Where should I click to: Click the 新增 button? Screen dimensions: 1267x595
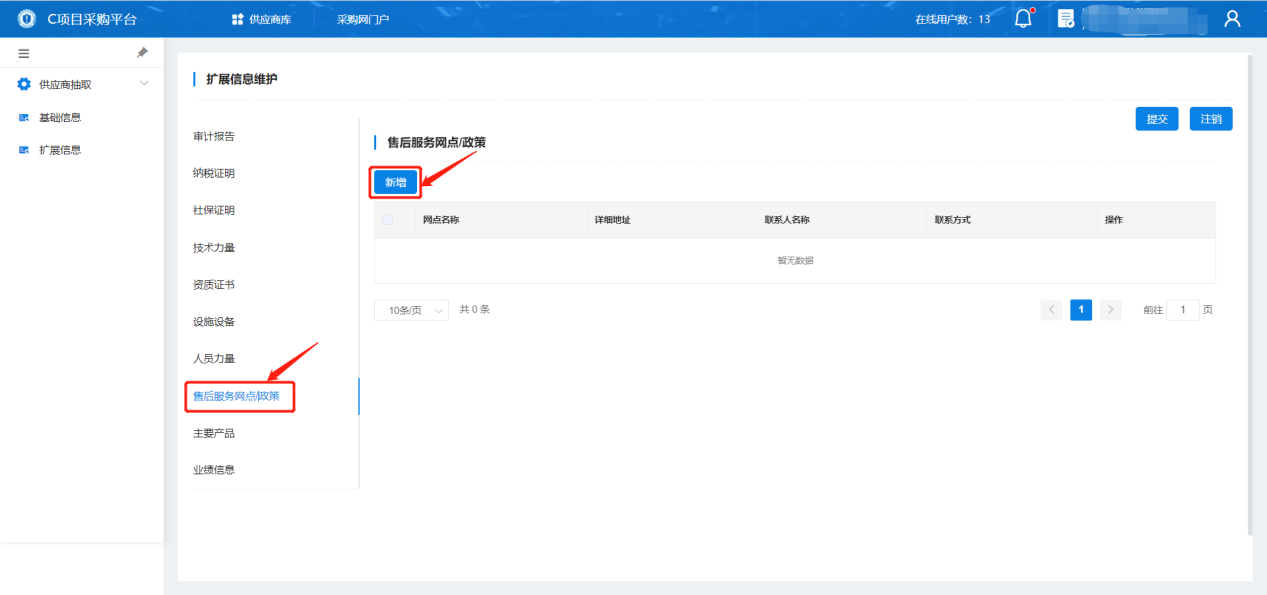coord(395,182)
